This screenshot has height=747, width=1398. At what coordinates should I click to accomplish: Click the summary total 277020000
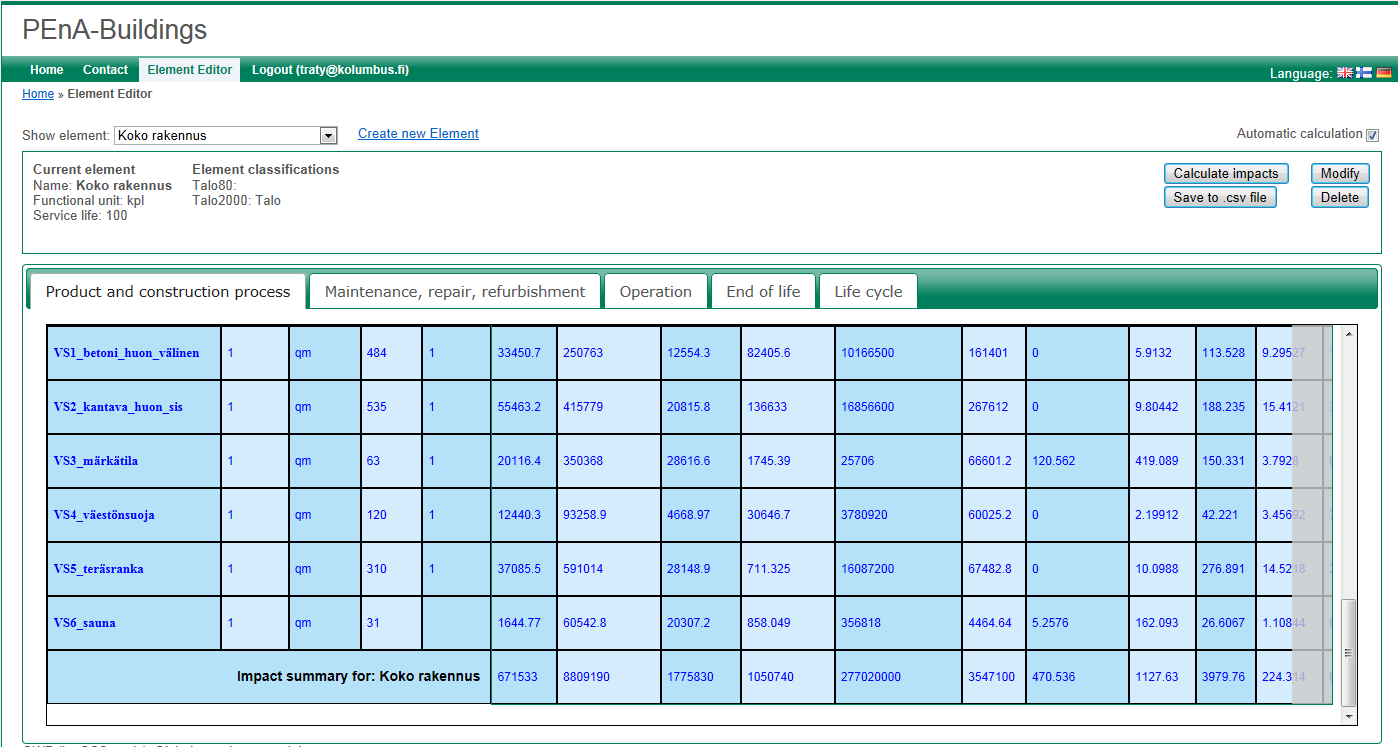click(871, 677)
